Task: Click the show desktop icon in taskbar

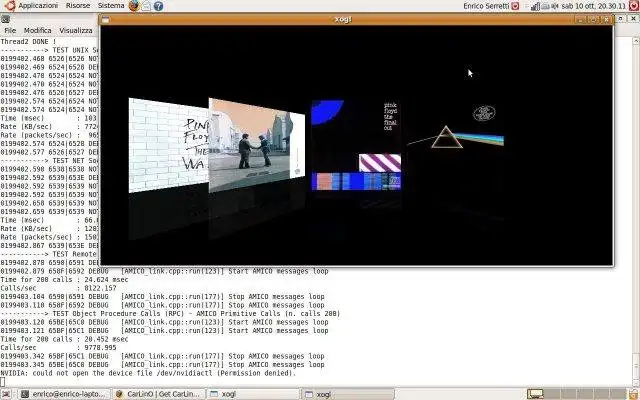Action: 6,394
